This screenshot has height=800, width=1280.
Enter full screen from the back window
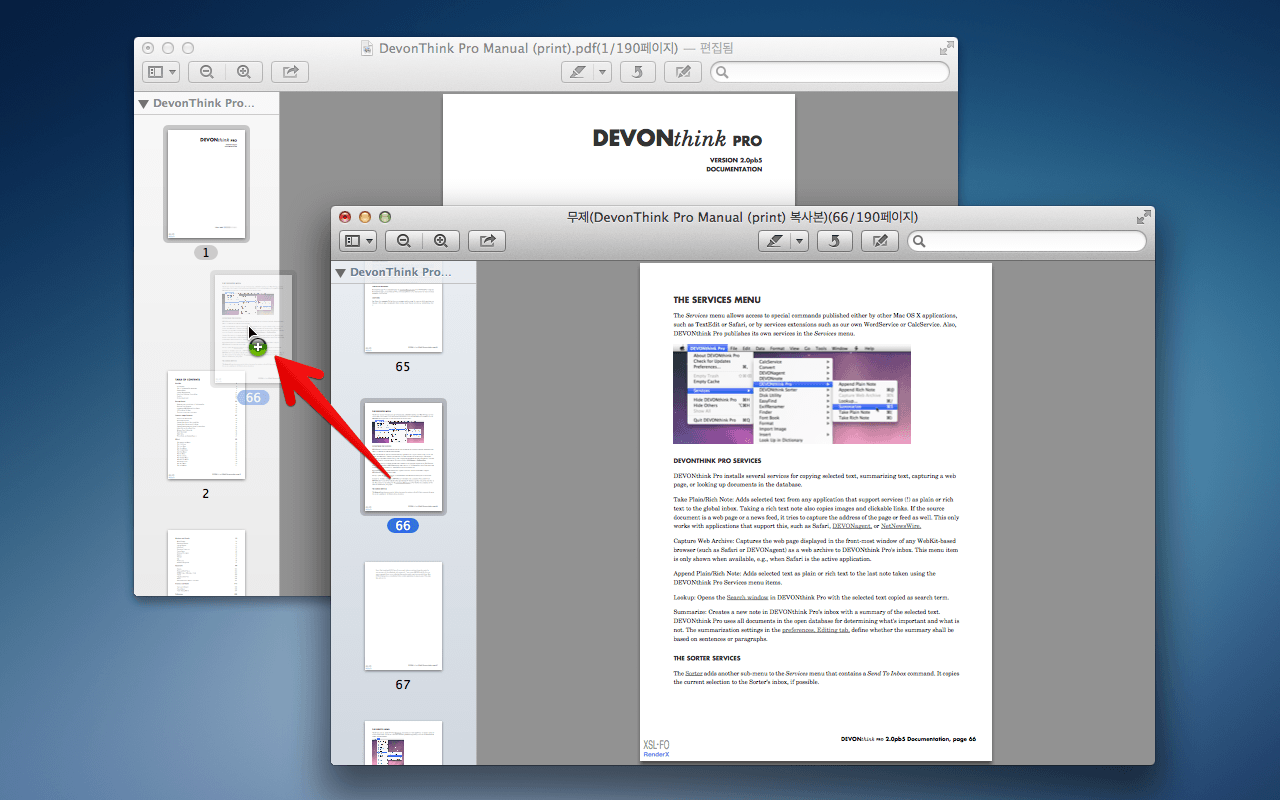(x=946, y=48)
